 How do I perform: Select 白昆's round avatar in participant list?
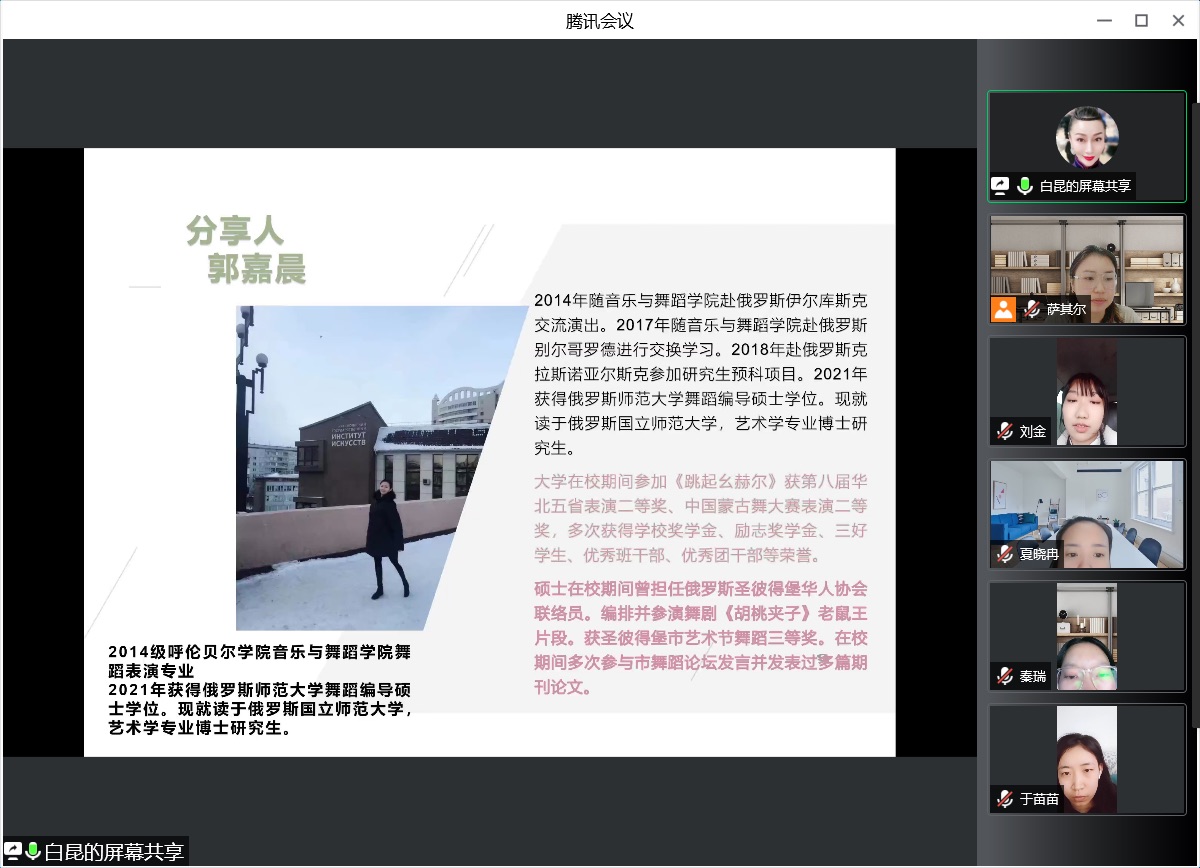pyautogui.click(x=1087, y=137)
